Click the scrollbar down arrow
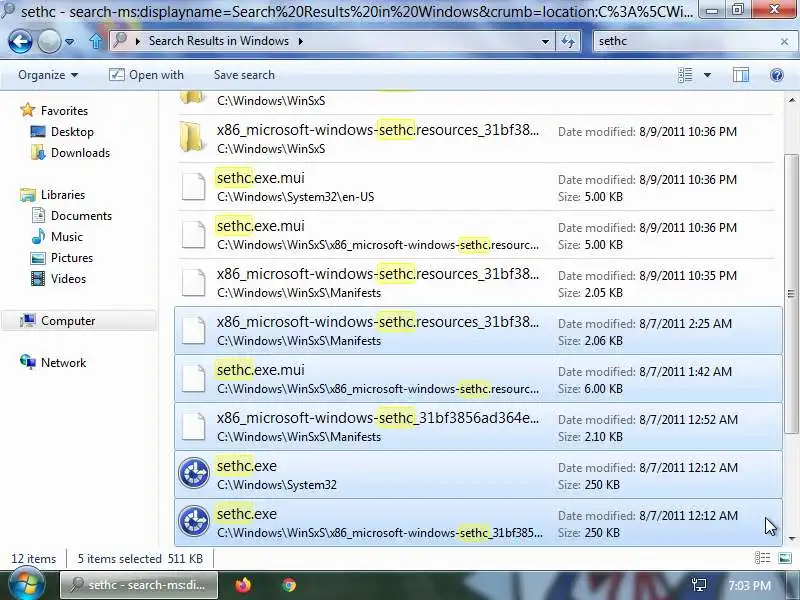800x600 pixels. pyautogui.click(x=792, y=538)
